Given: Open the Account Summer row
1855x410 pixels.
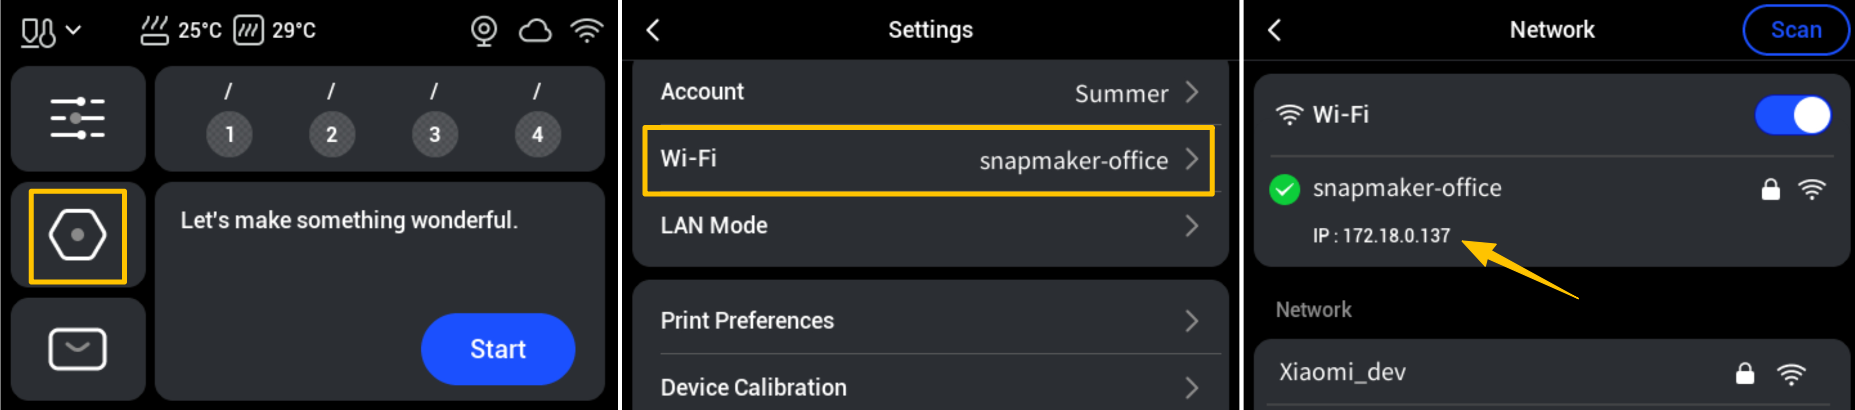Looking at the screenshot, I should pos(929,92).
